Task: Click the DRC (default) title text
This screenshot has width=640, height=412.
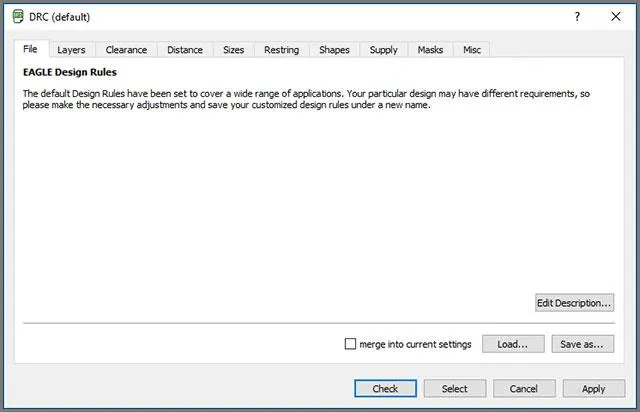Action: (60, 17)
